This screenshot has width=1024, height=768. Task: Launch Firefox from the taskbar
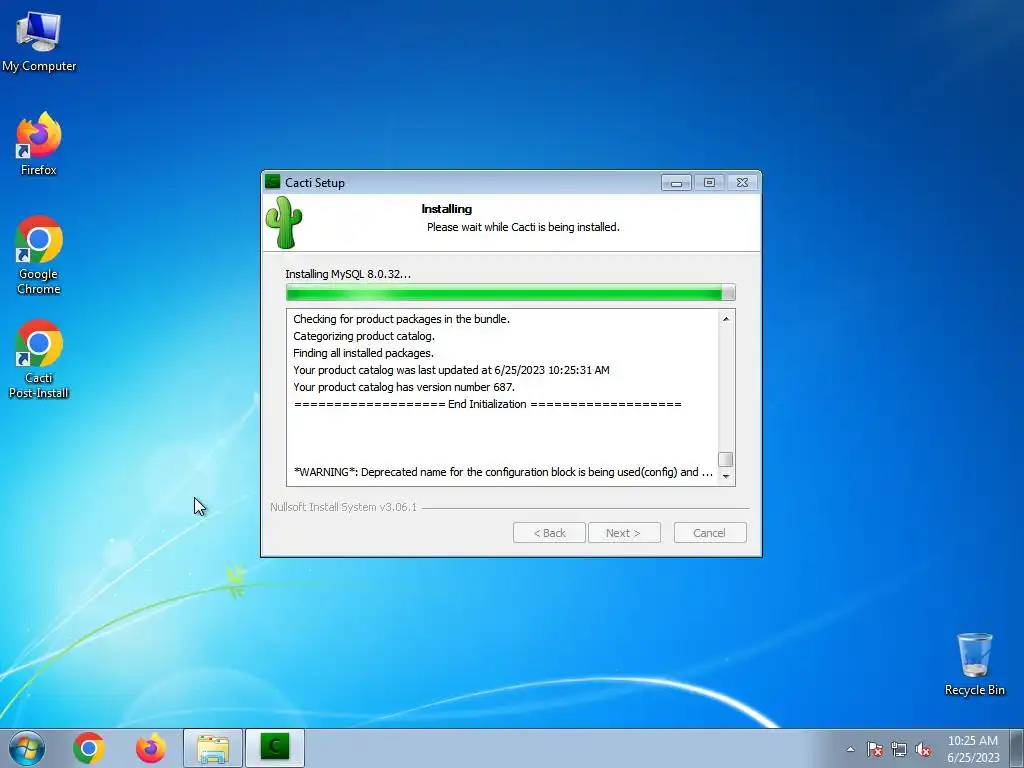point(150,748)
